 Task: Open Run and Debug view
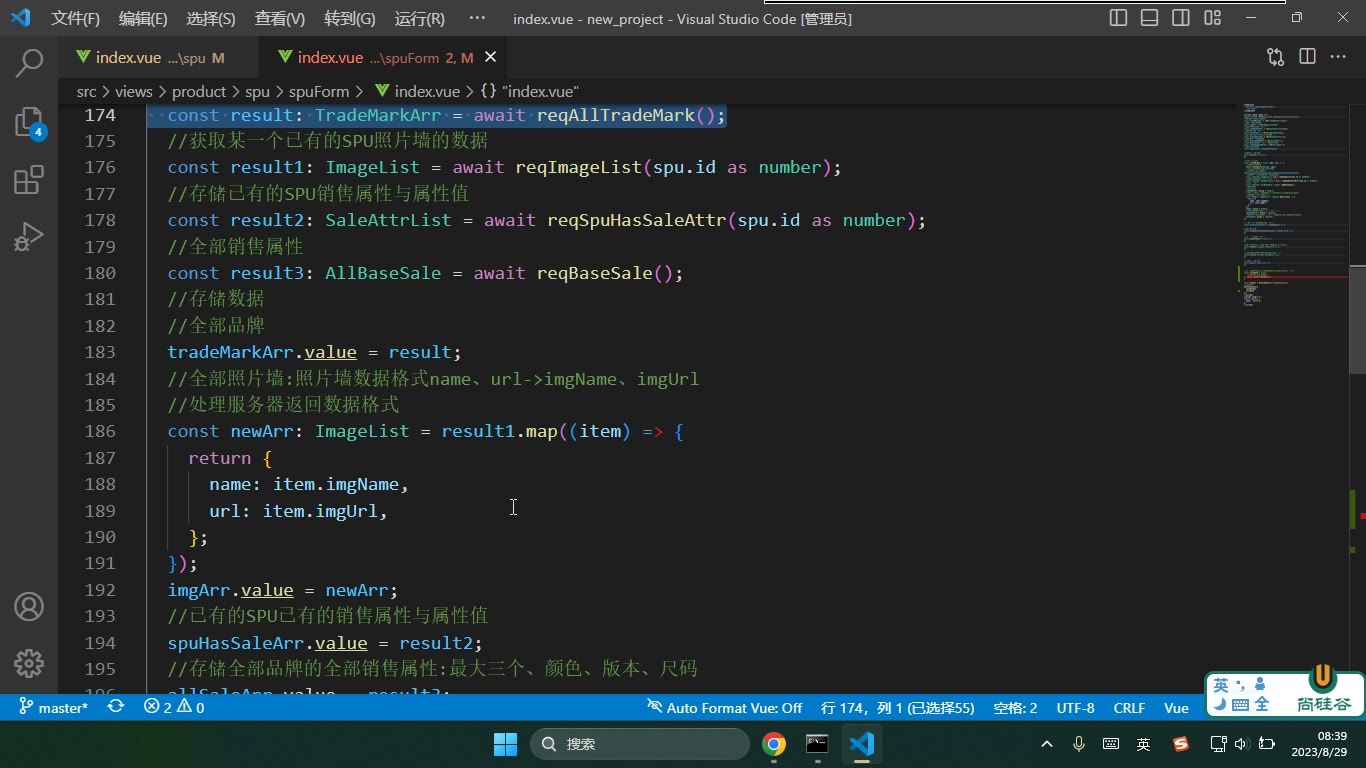point(29,238)
